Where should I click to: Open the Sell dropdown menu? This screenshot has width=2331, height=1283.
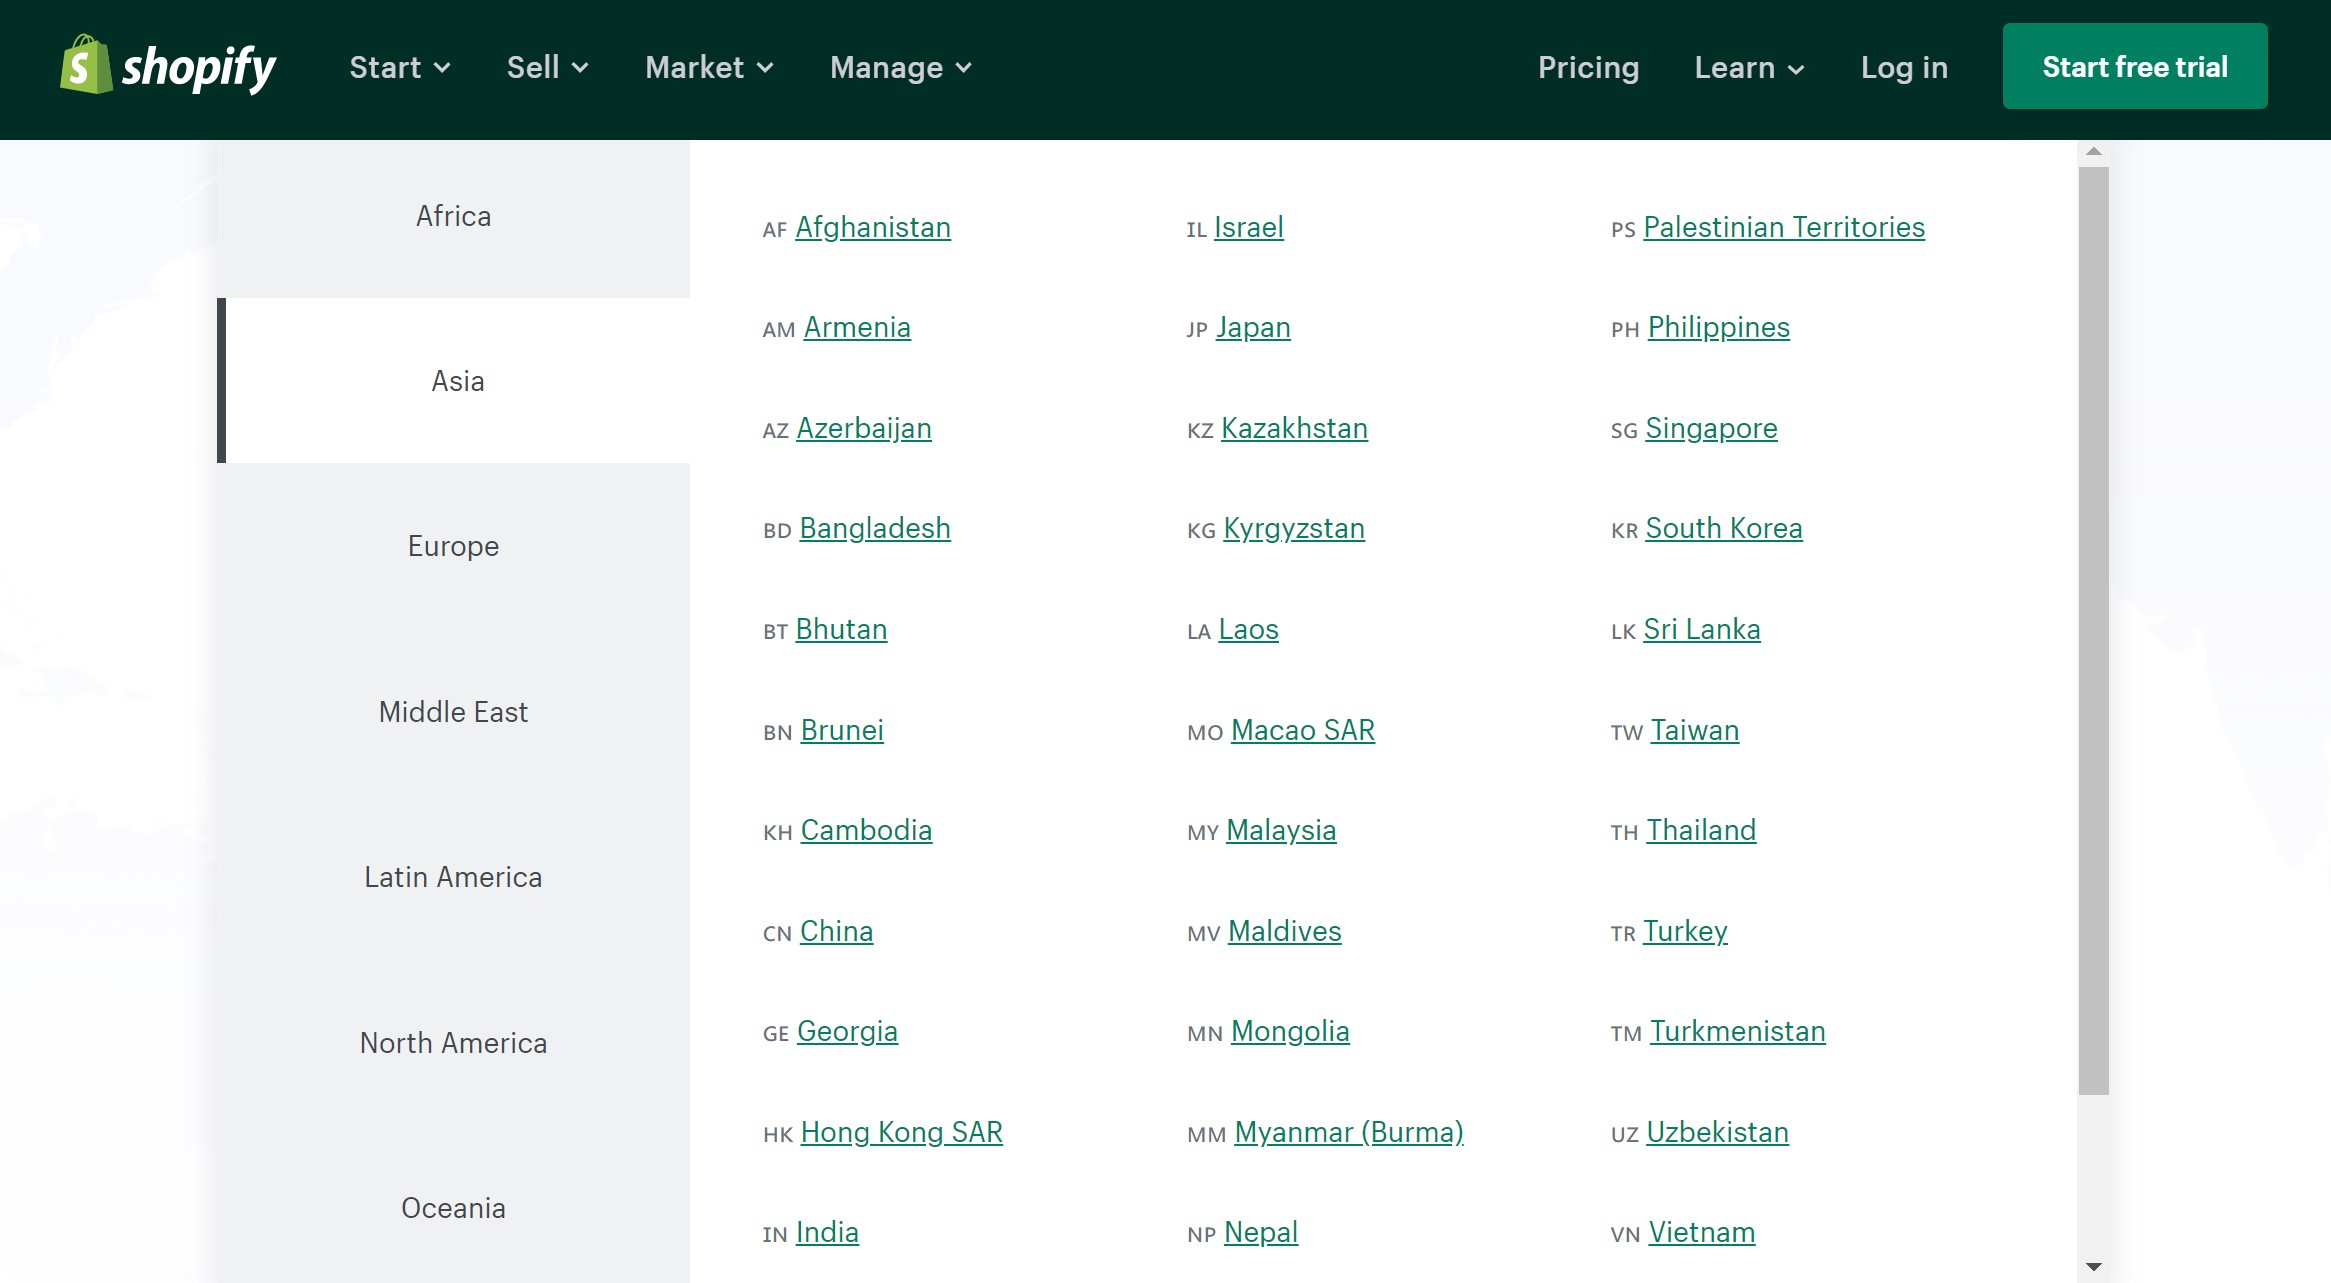[x=547, y=68]
